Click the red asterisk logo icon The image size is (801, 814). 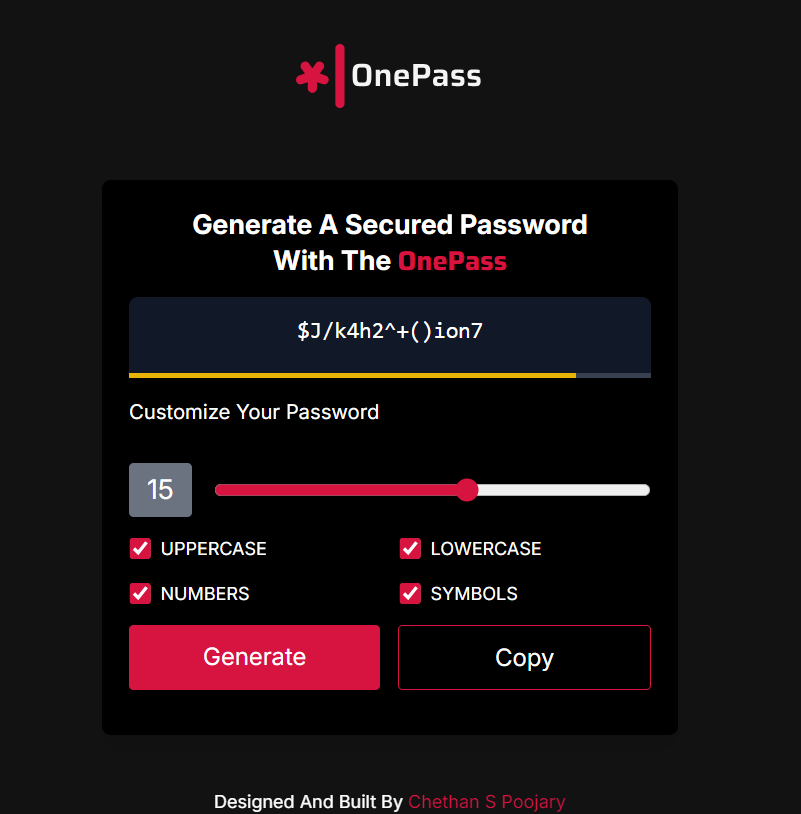coord(312,76)
